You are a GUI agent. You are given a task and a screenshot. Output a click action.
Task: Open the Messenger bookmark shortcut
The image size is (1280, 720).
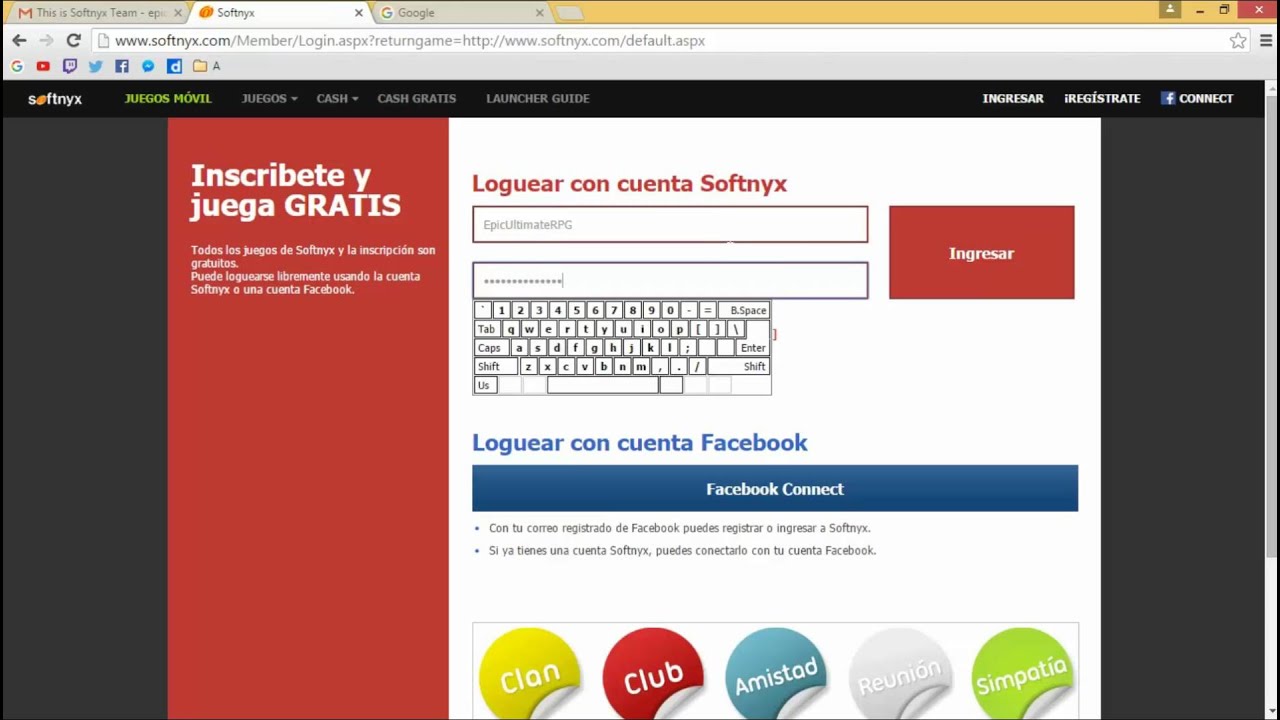click(147, 66)
